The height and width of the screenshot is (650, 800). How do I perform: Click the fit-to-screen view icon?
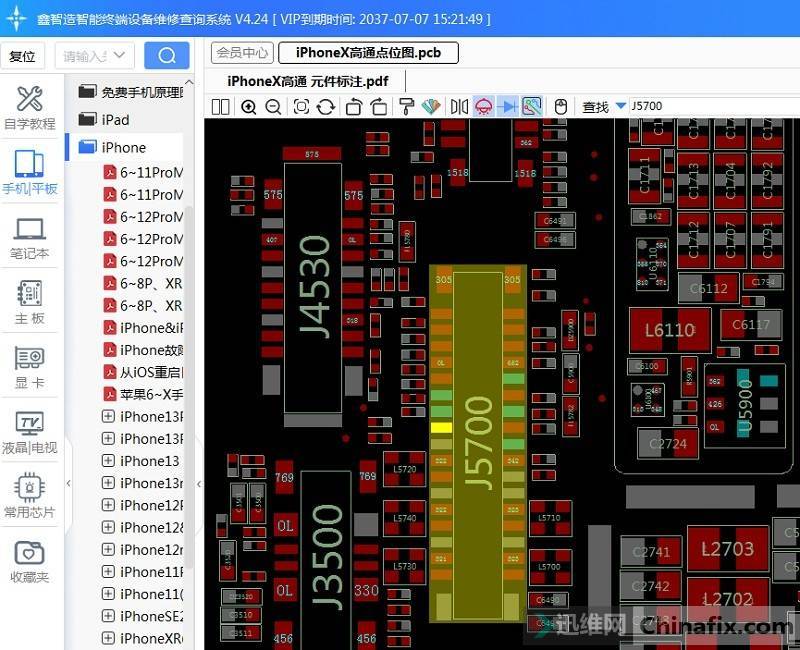click(301, 107)
